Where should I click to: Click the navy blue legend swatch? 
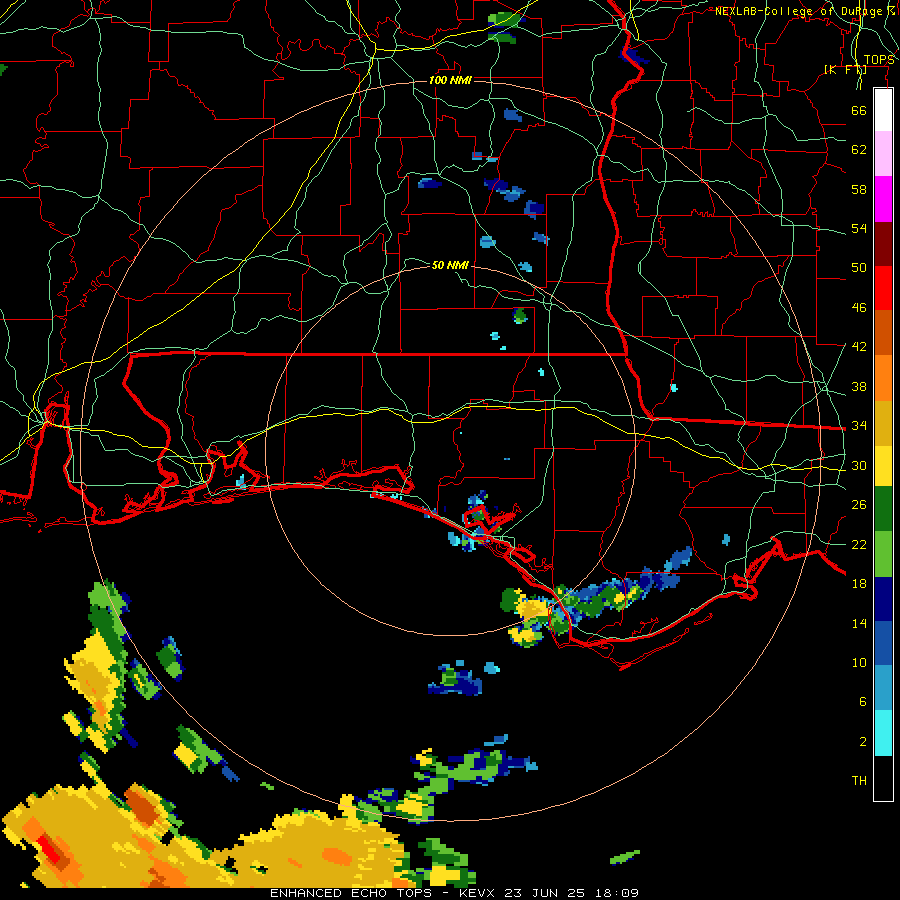(883, 599)
